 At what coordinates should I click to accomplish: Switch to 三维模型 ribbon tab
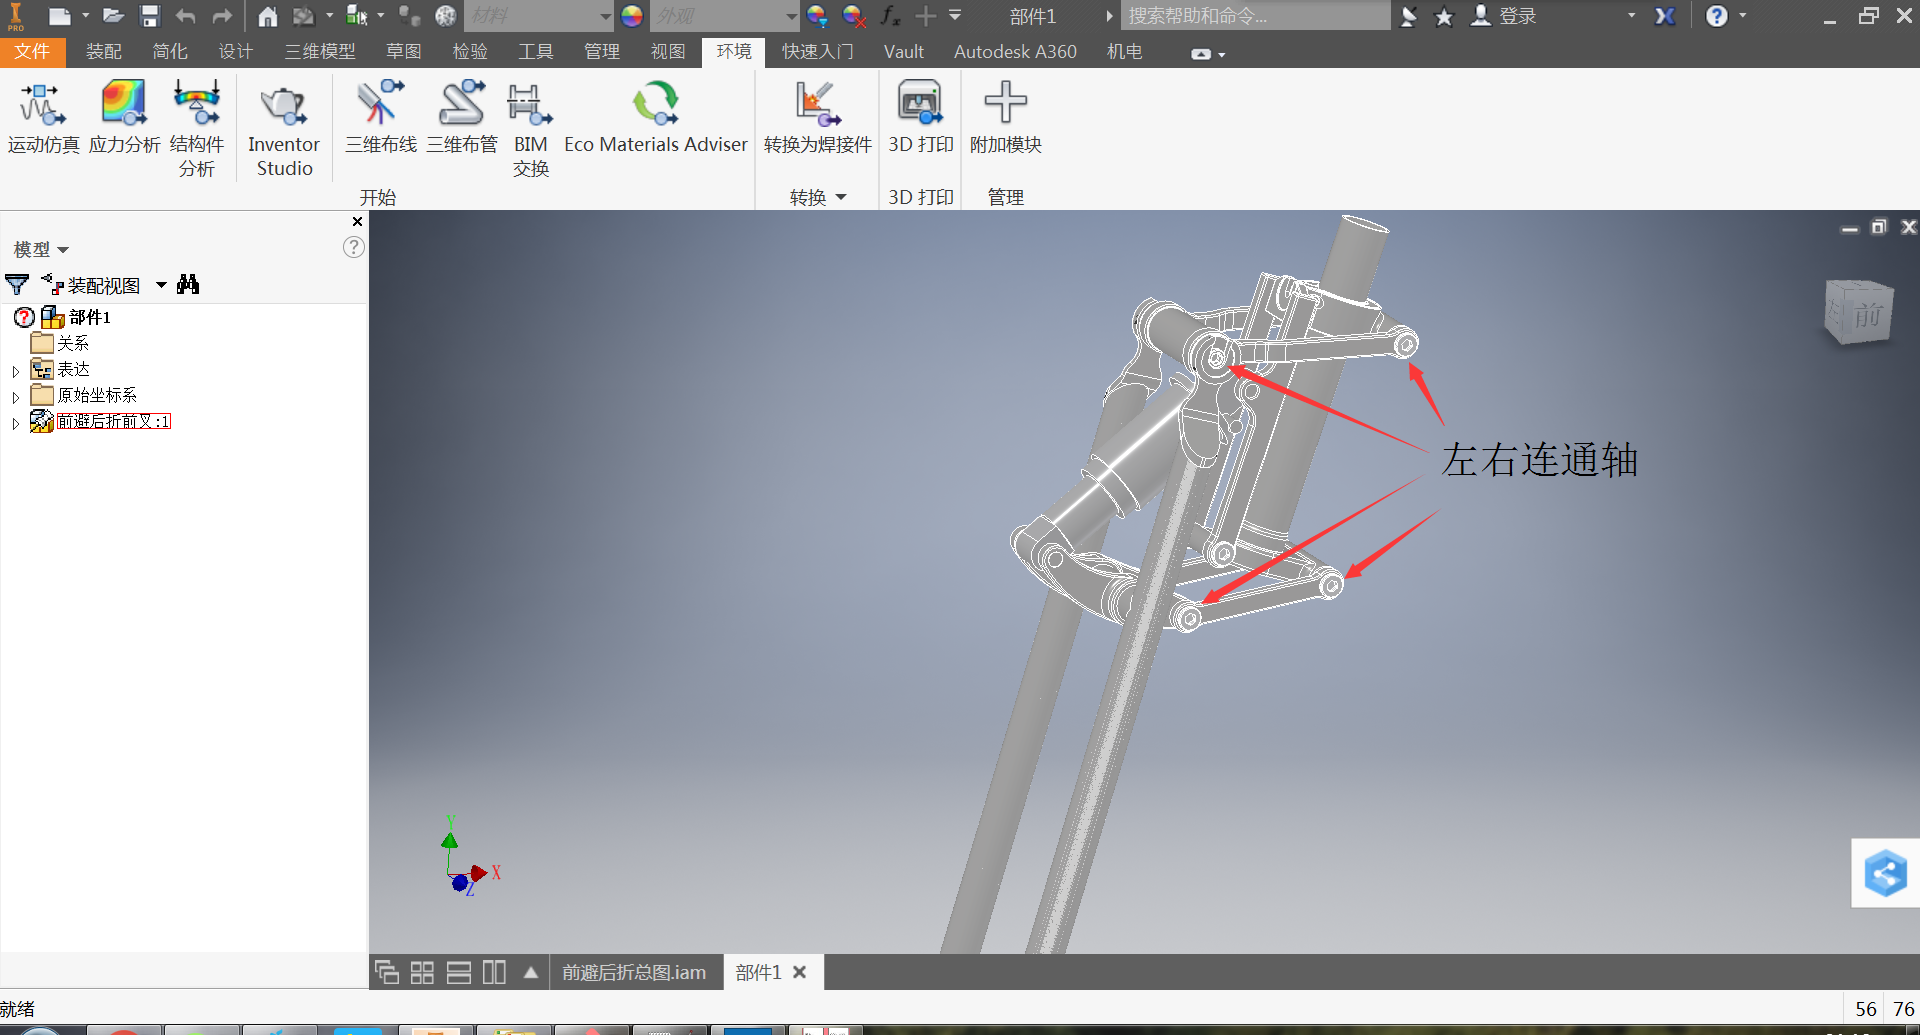tap(320, 52)
